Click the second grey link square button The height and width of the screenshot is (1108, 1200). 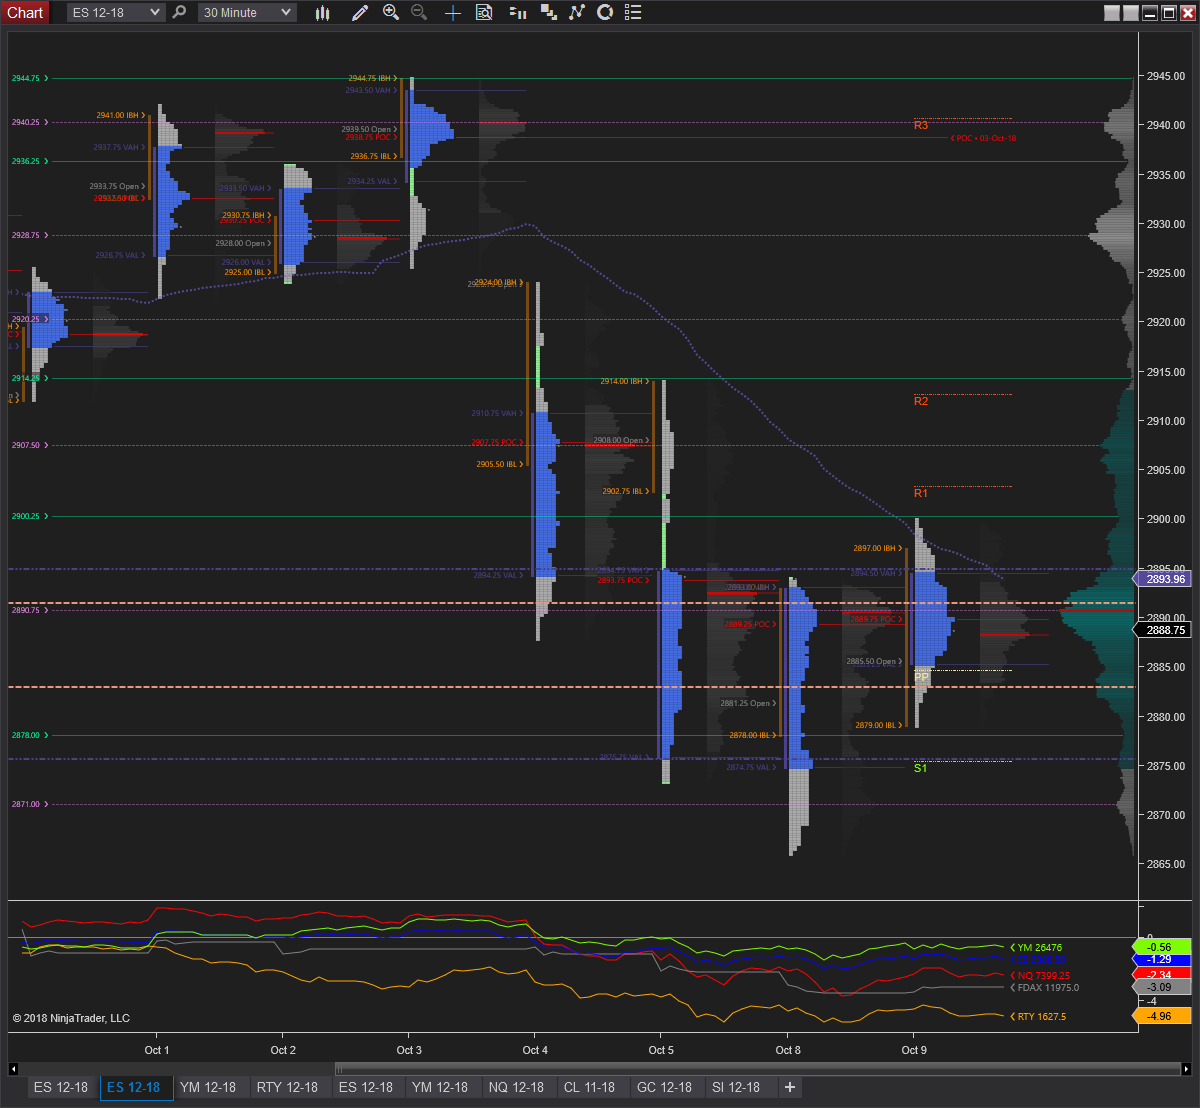pos(1131,13)
